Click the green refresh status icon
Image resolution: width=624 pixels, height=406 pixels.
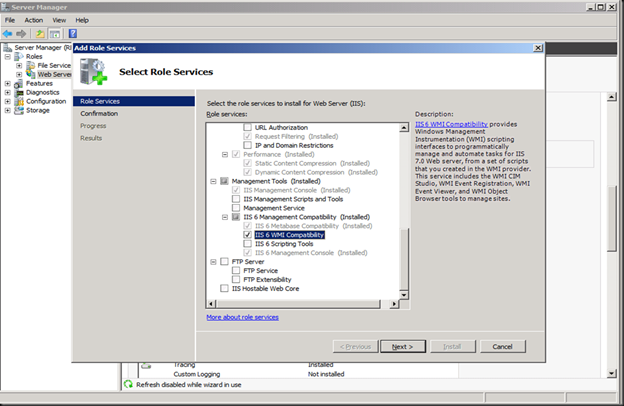click(x=128, y=385)
